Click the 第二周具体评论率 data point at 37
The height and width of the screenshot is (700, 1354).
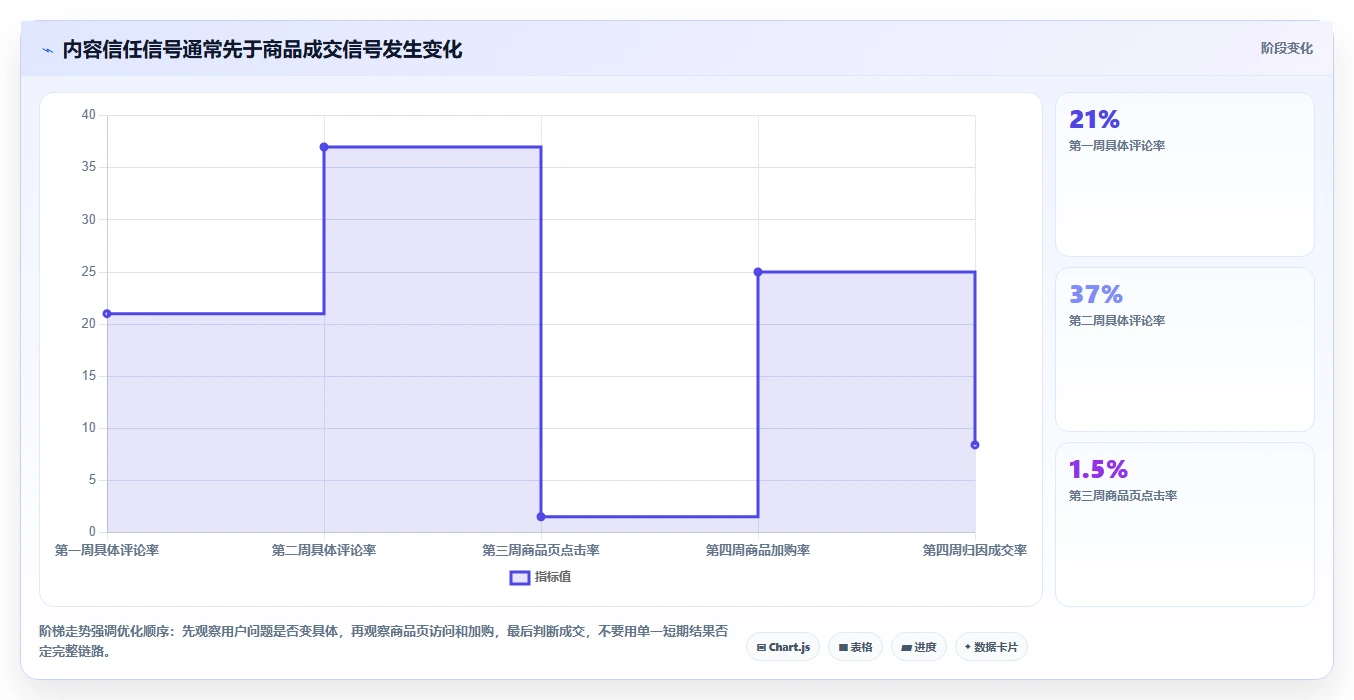click(324, 147)
